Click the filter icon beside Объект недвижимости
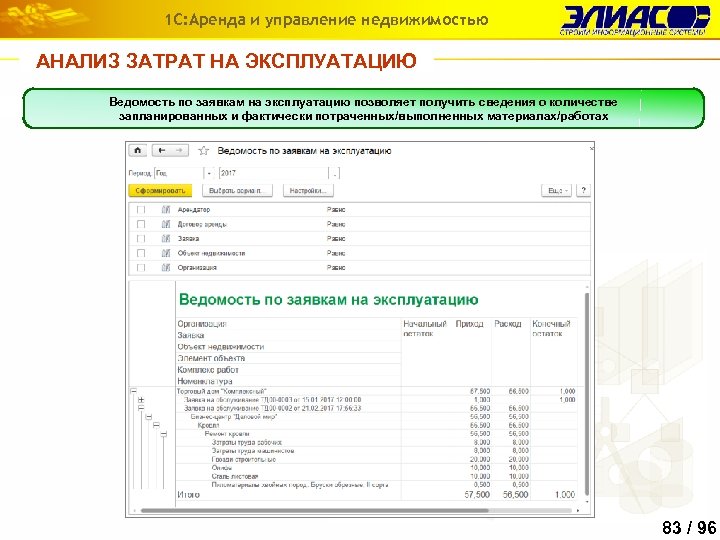 [x=166, y=253]
